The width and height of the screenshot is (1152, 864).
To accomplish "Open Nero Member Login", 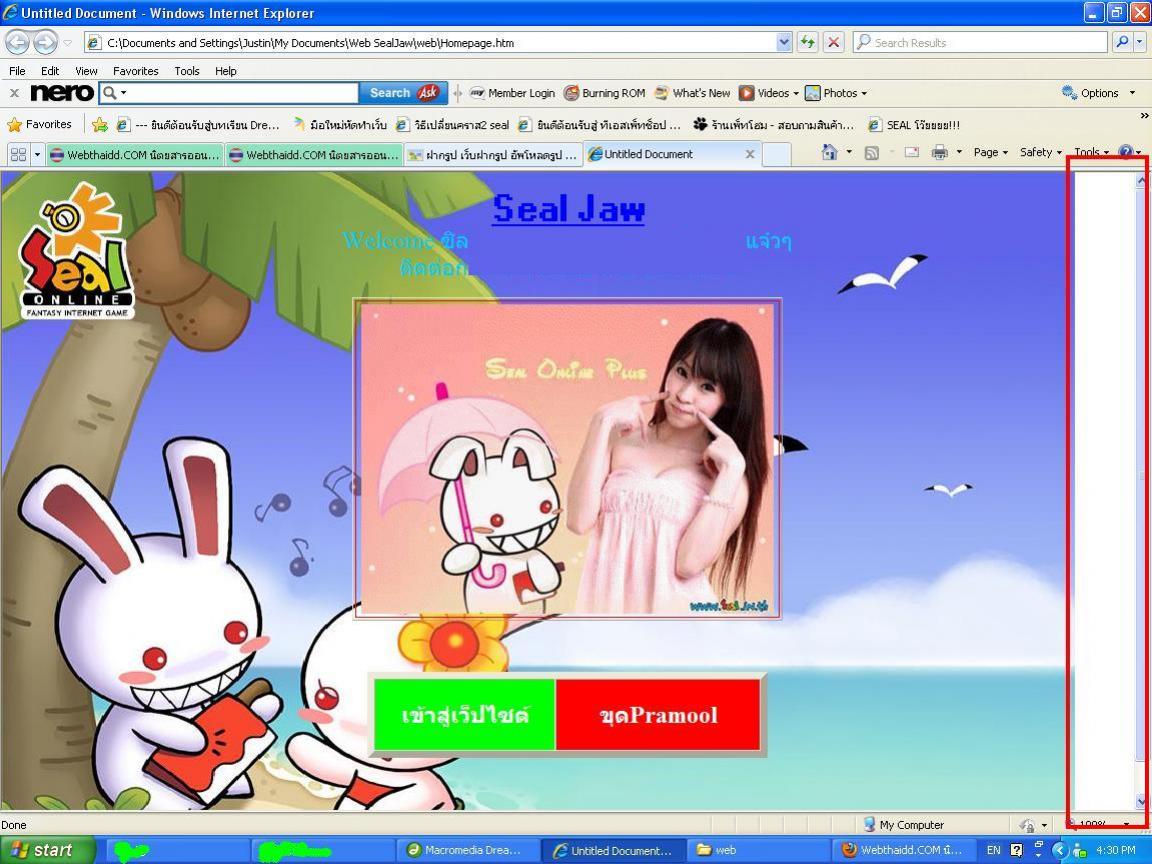I will click(513, 93).
